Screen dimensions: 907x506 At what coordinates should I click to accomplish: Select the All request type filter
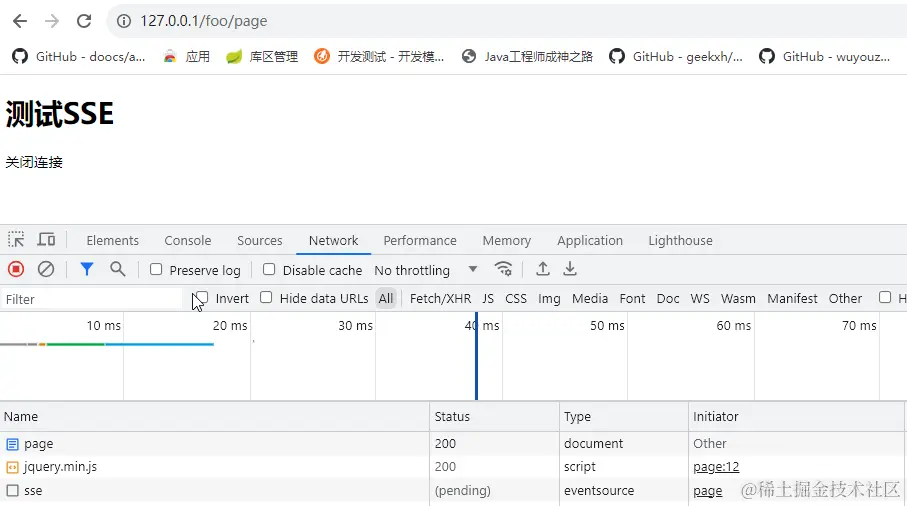(386, 298)
